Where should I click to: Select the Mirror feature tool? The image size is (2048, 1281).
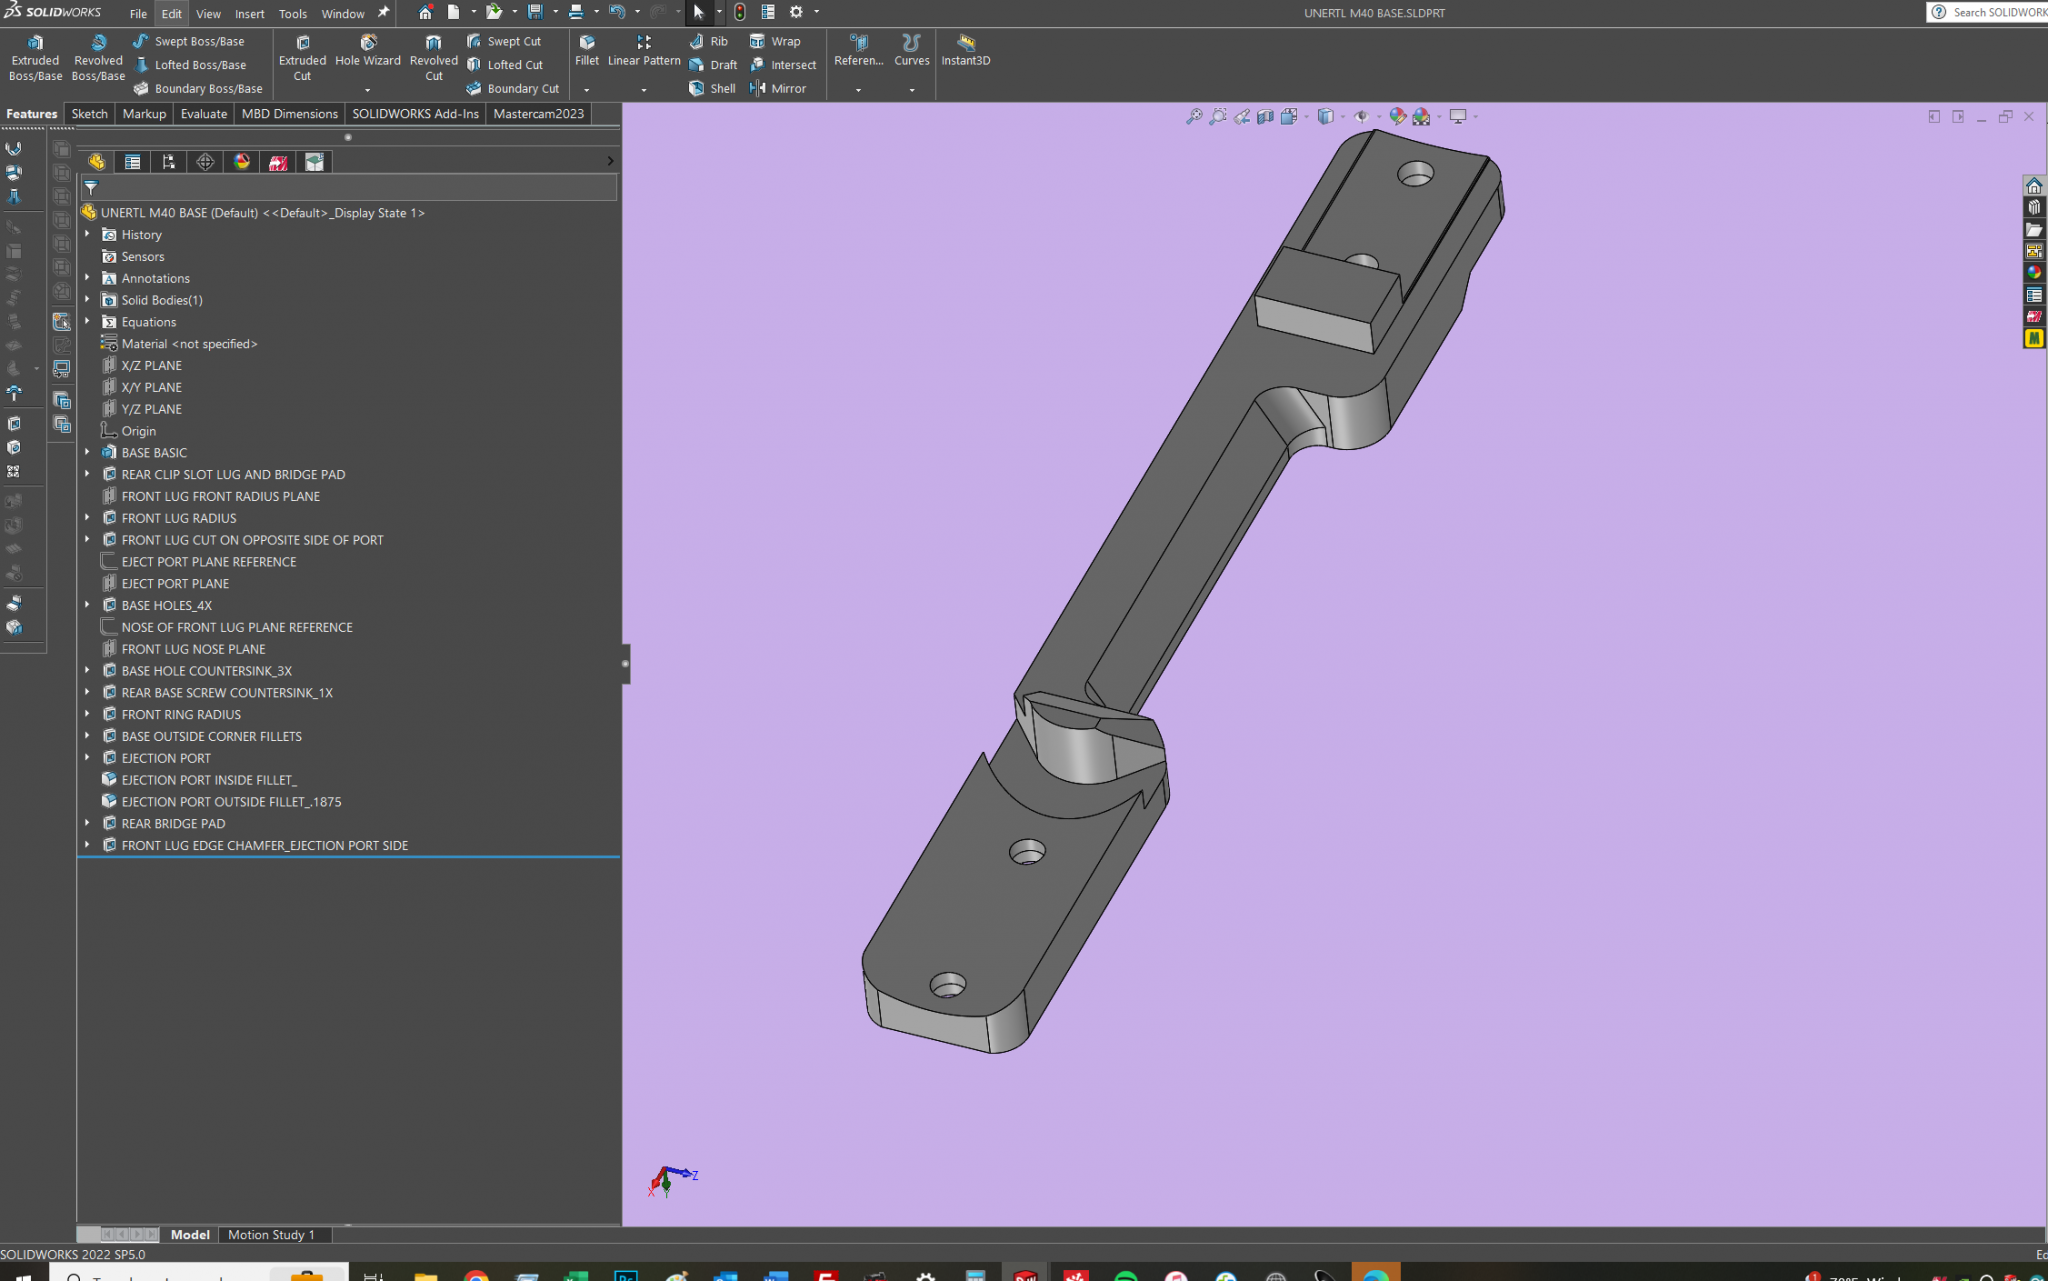[778, 88]
